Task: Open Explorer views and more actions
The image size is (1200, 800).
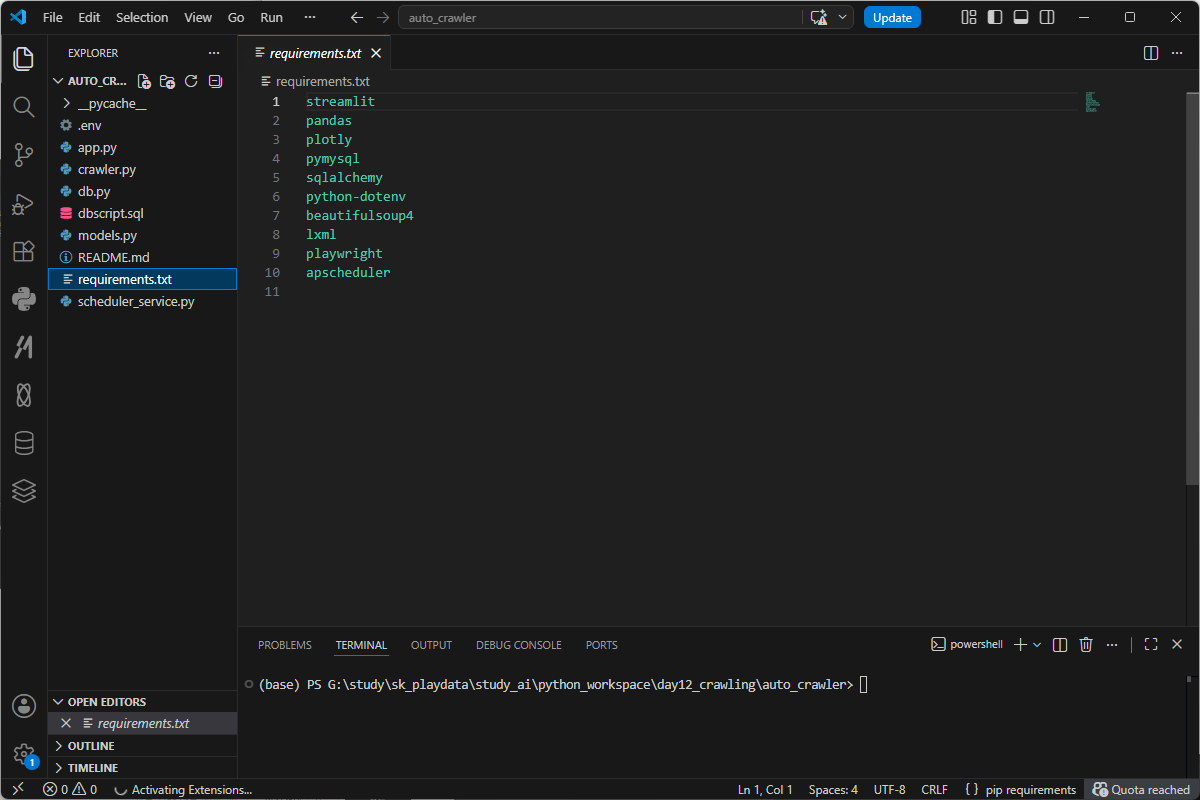Action: [214, 53]
